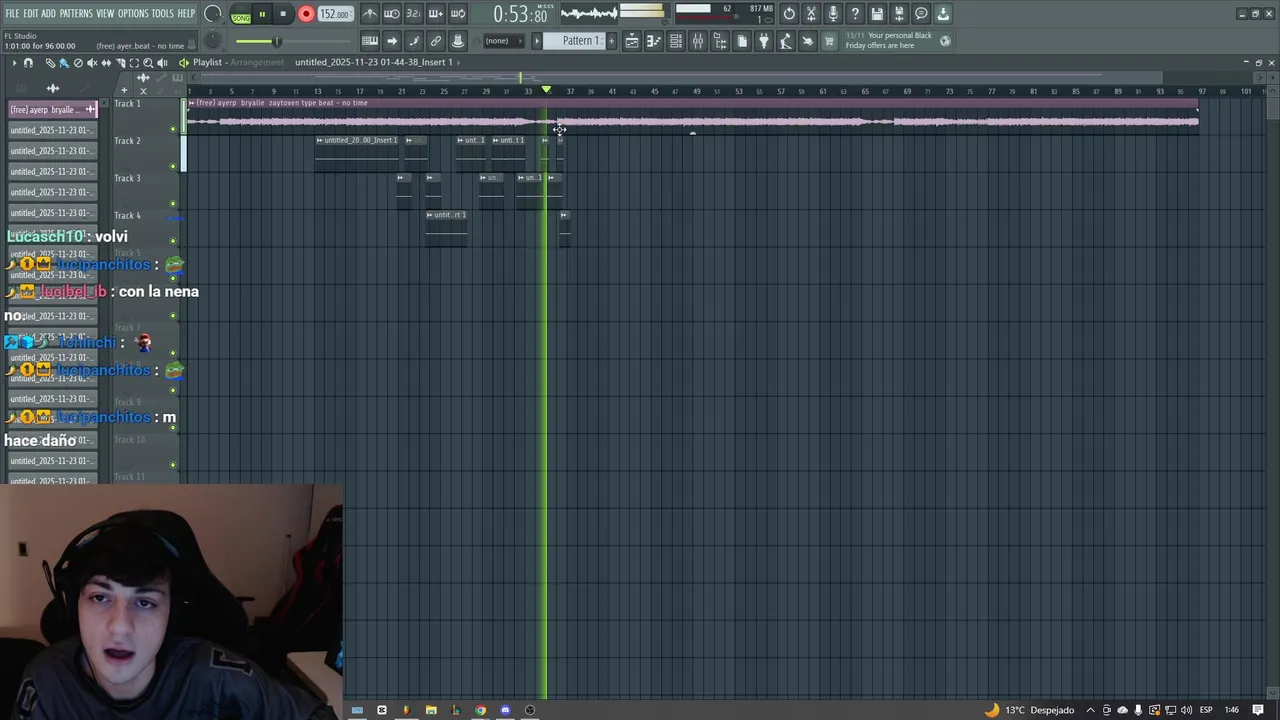Screen dimensions: 1280x720
Task: Click the download content library icon
Action: coord(943,14)
